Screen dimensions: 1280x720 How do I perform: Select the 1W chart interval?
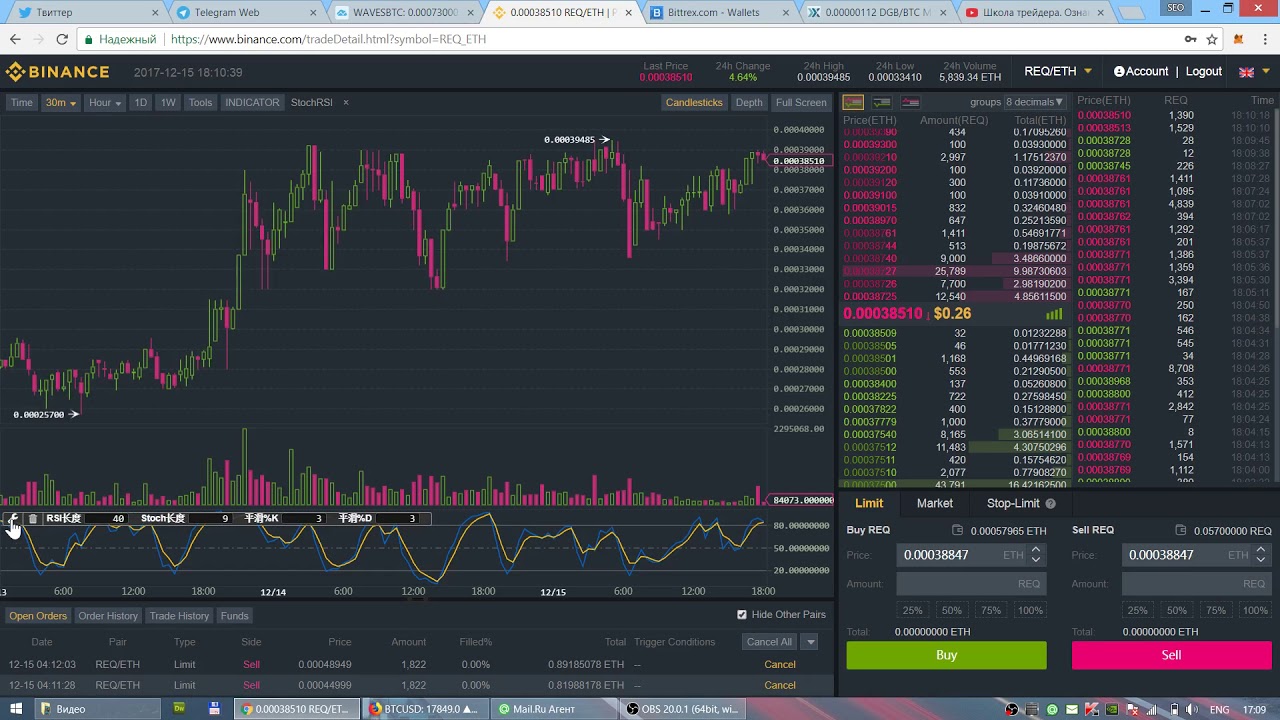point(168,102)
